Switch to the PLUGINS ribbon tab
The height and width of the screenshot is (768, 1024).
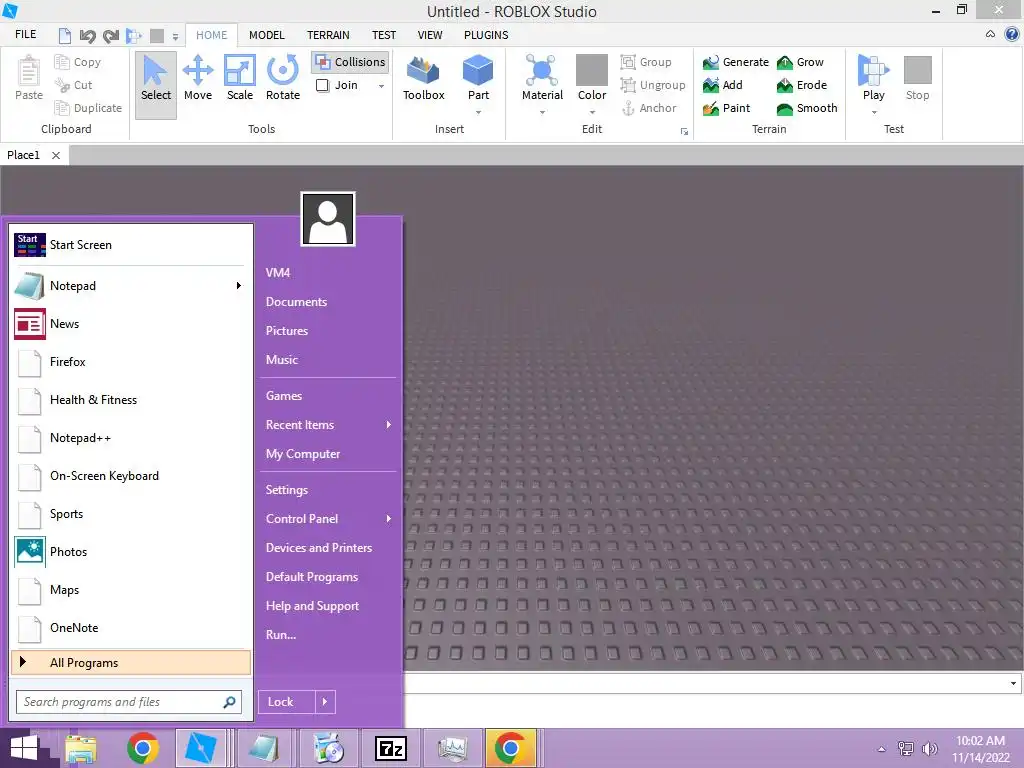pyautogui.click(x=486, y=35)
